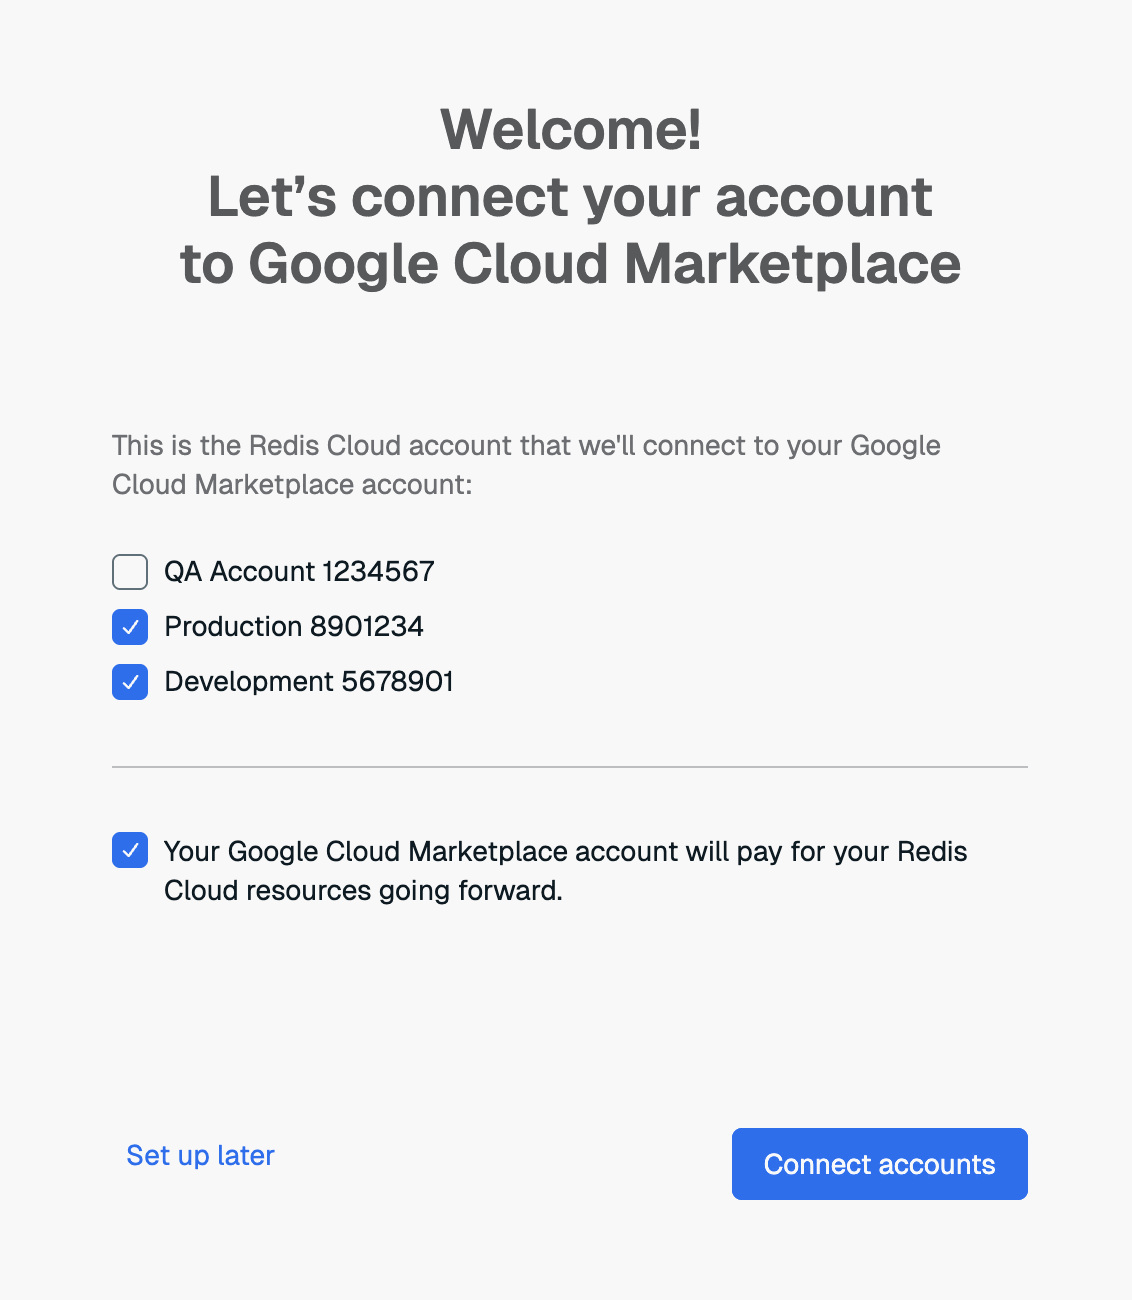Click the account number 1234567

point(379,572)
